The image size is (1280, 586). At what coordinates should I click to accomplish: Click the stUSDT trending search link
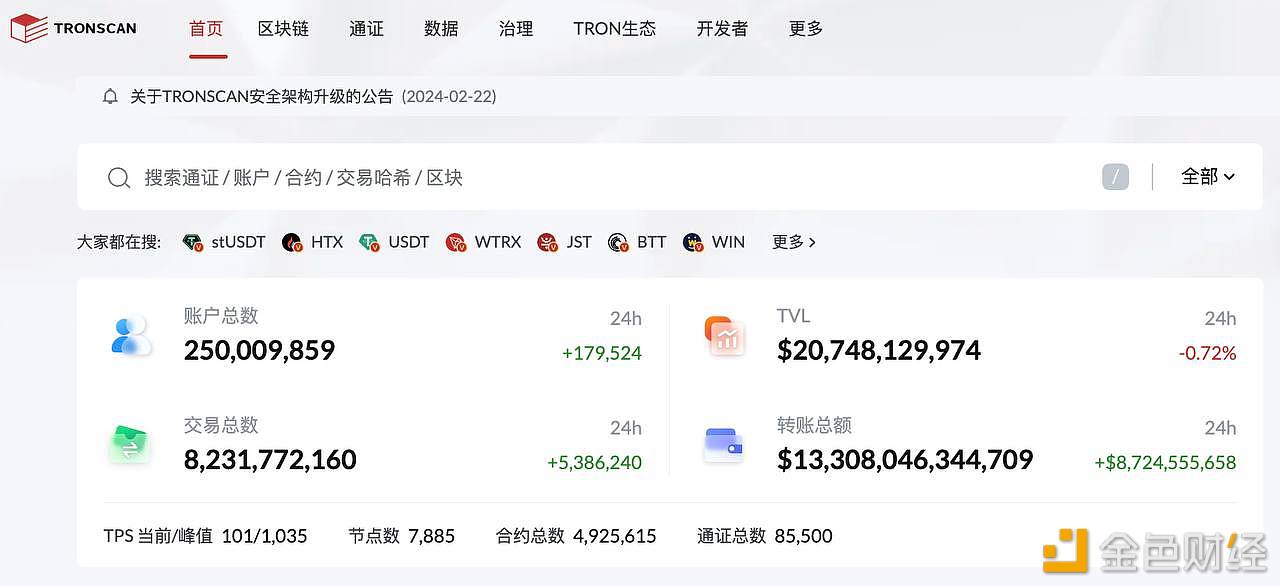tap(239, 242)
